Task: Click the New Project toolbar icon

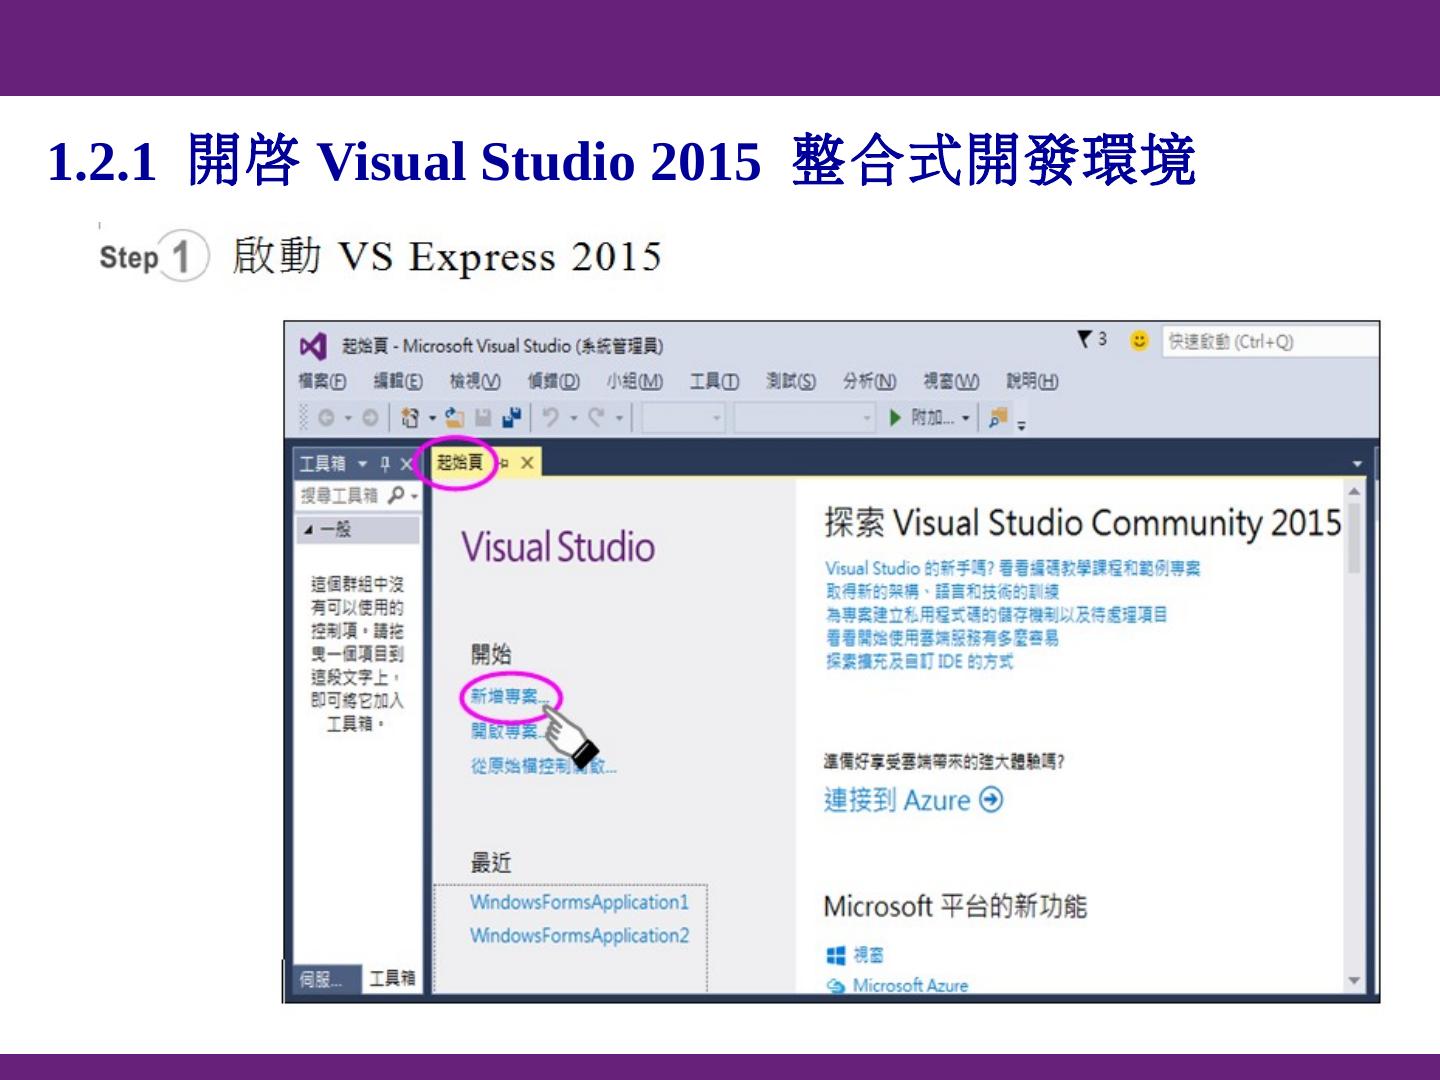Action: pyautogui.click(x=410, y=417)
